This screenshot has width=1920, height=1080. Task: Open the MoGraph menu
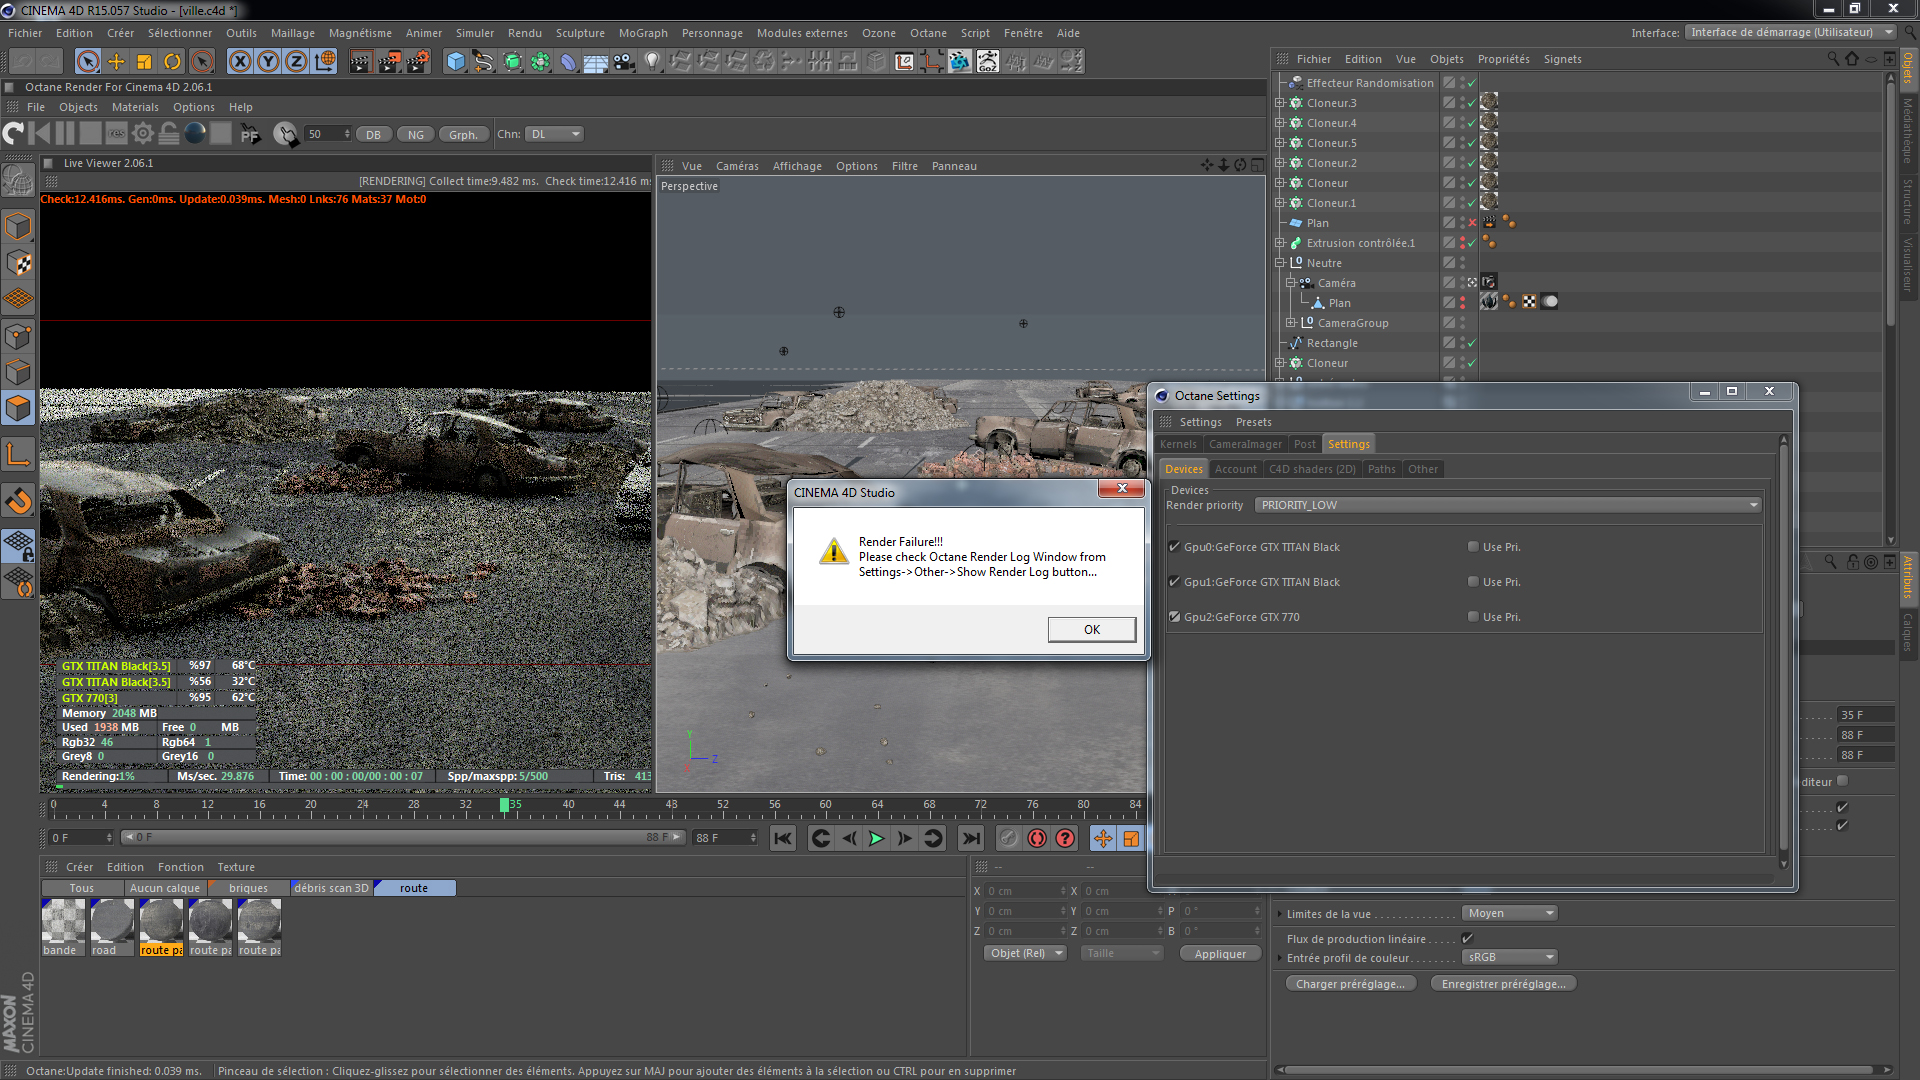[642, 33]
